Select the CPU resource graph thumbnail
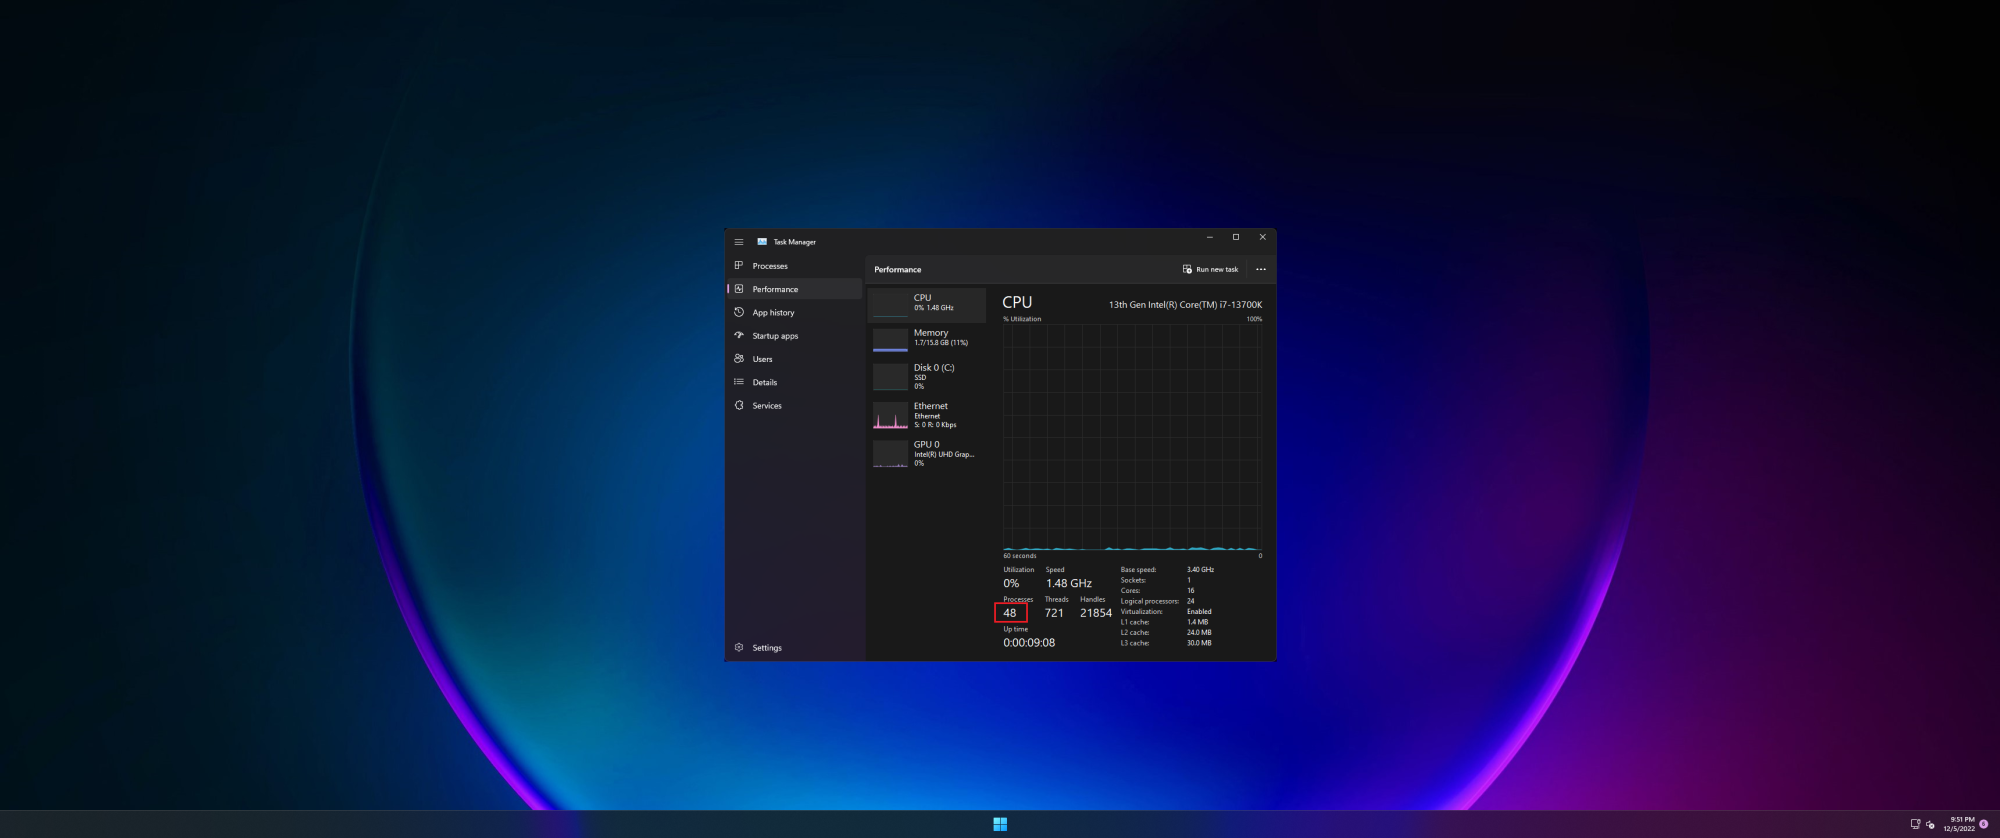Viewport: 2000px width, 838px height. (890, 304)
